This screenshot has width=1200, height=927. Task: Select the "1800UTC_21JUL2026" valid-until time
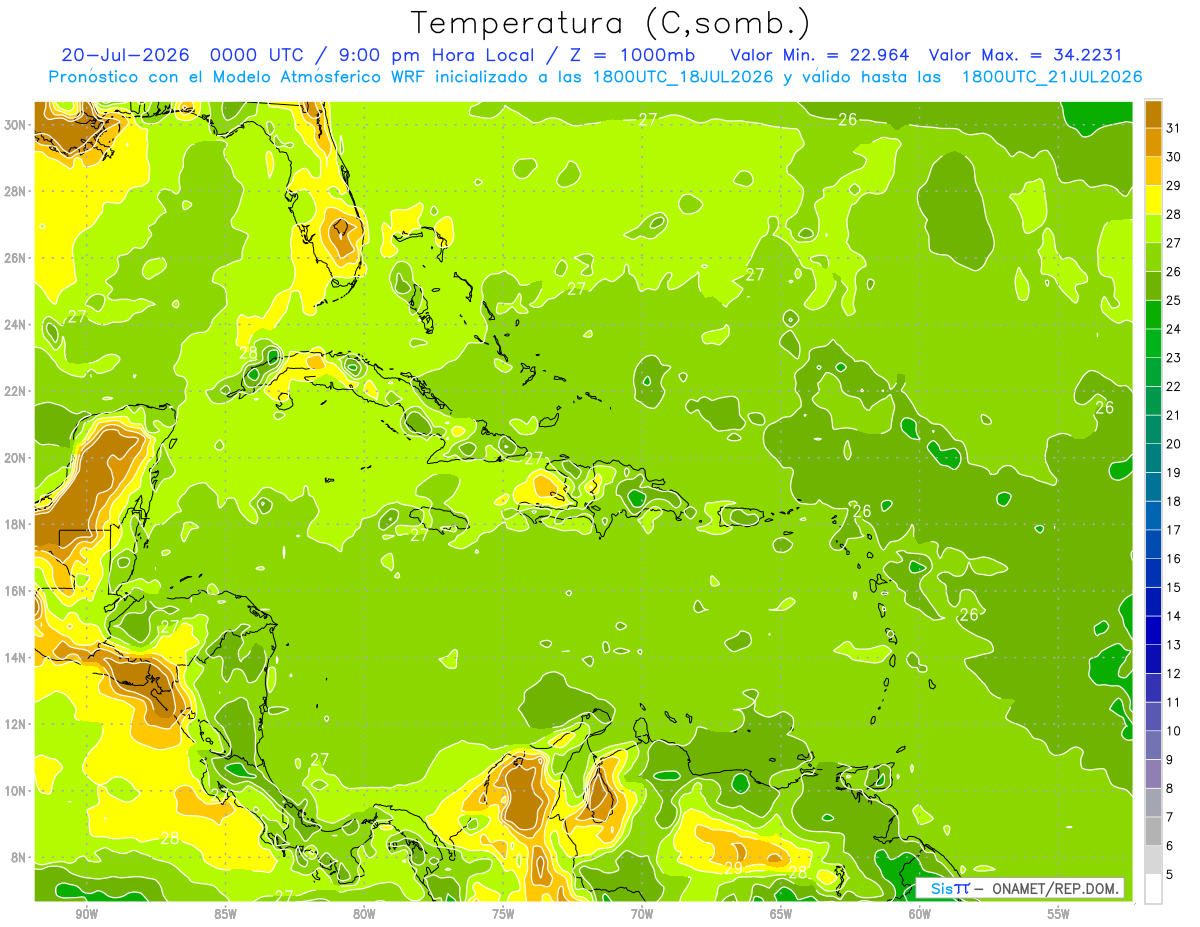coord(1051,77)
